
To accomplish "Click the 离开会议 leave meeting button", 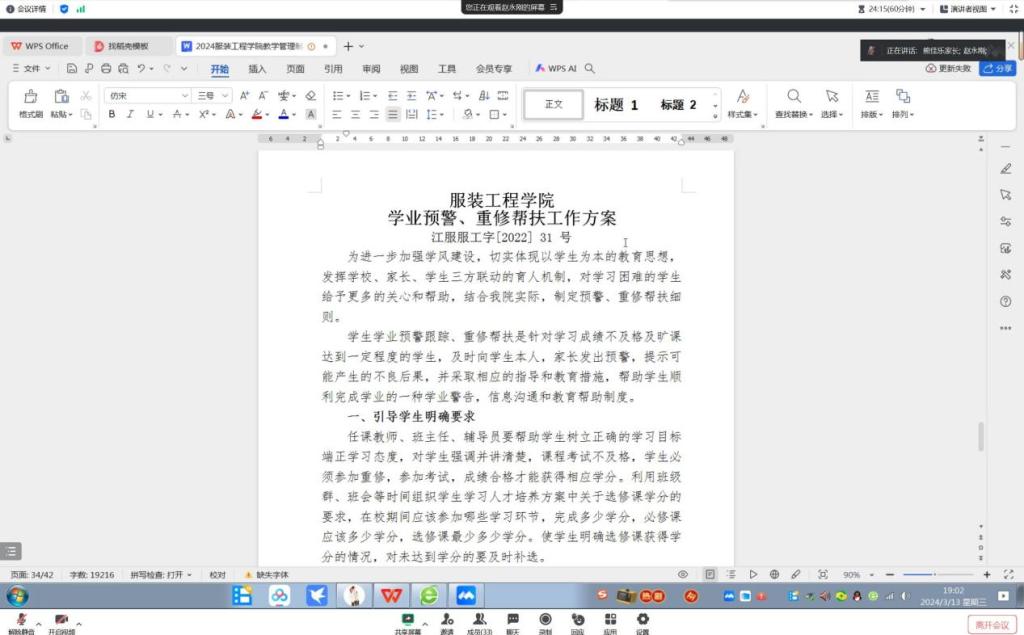I will point(991,625).
